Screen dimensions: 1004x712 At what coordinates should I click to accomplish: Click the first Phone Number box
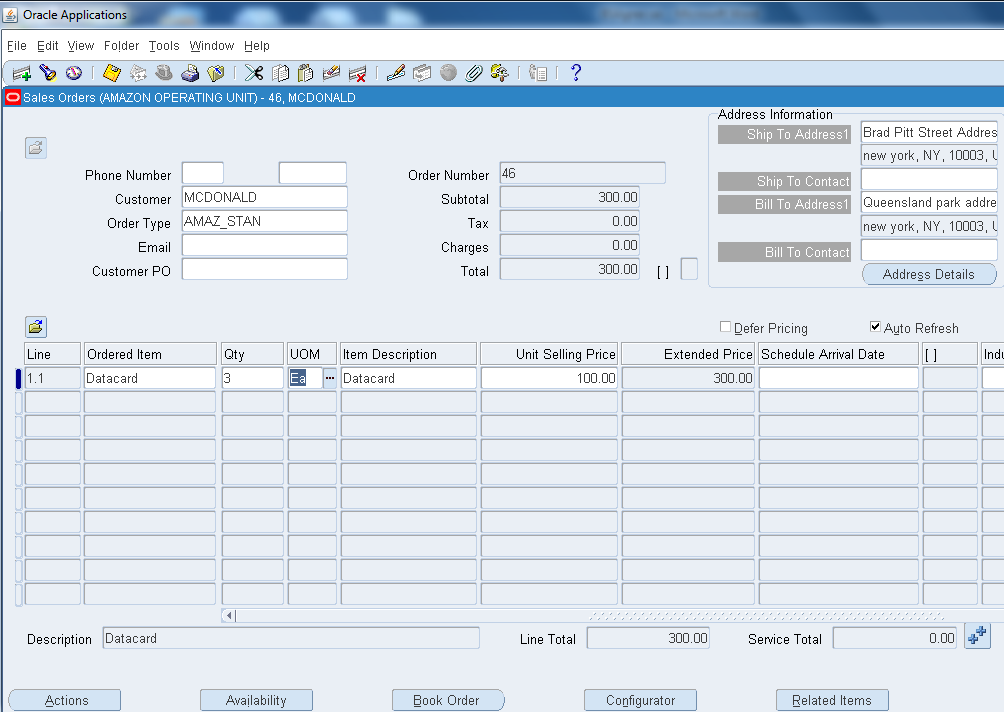(203, 173)
